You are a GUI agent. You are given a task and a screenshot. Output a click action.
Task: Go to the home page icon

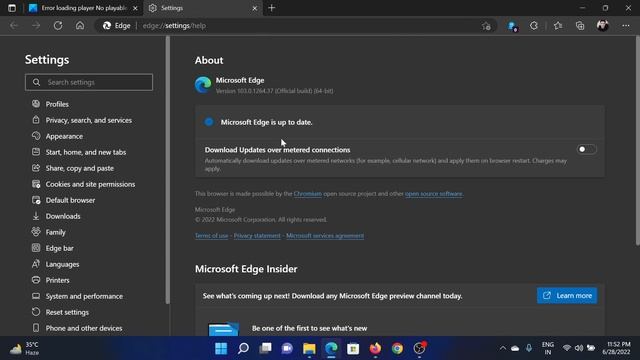(x=80, y=26)
